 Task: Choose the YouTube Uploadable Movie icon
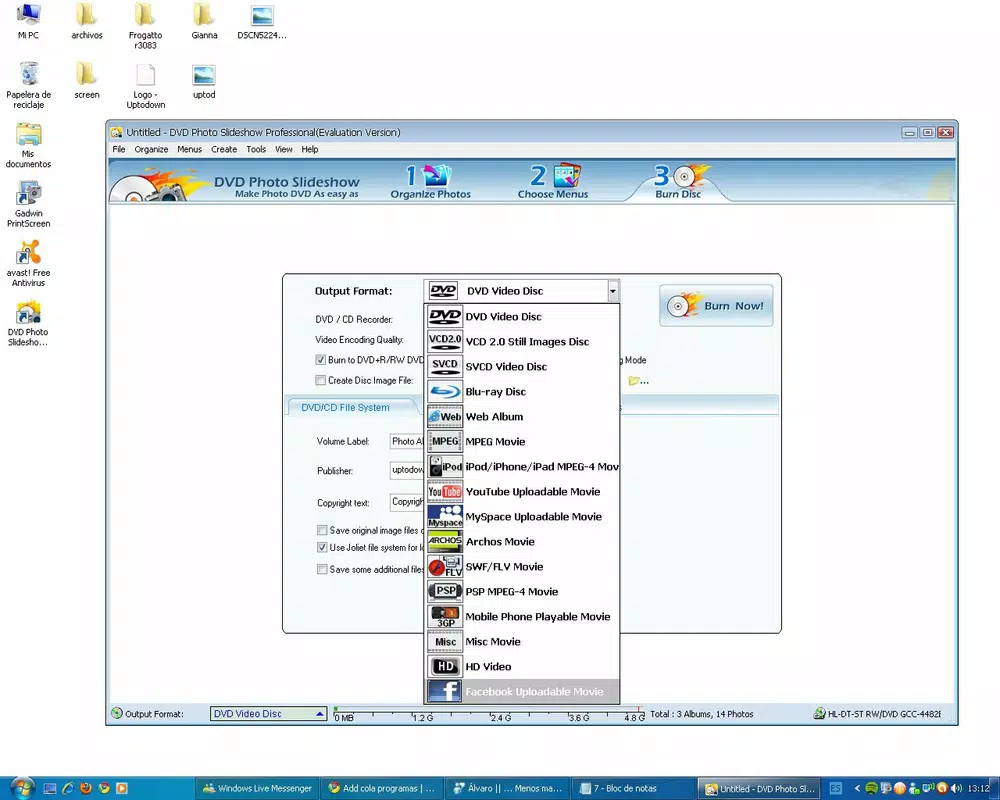coord(445,491)
